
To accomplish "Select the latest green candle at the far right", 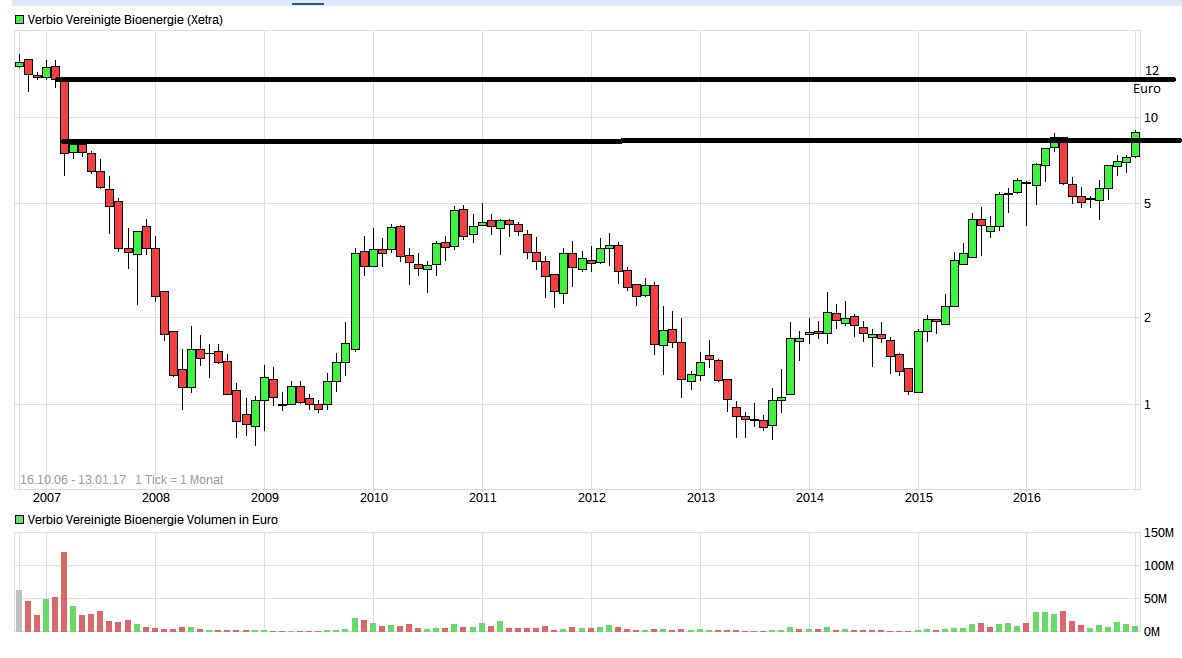I will (x=1135, y=144).
